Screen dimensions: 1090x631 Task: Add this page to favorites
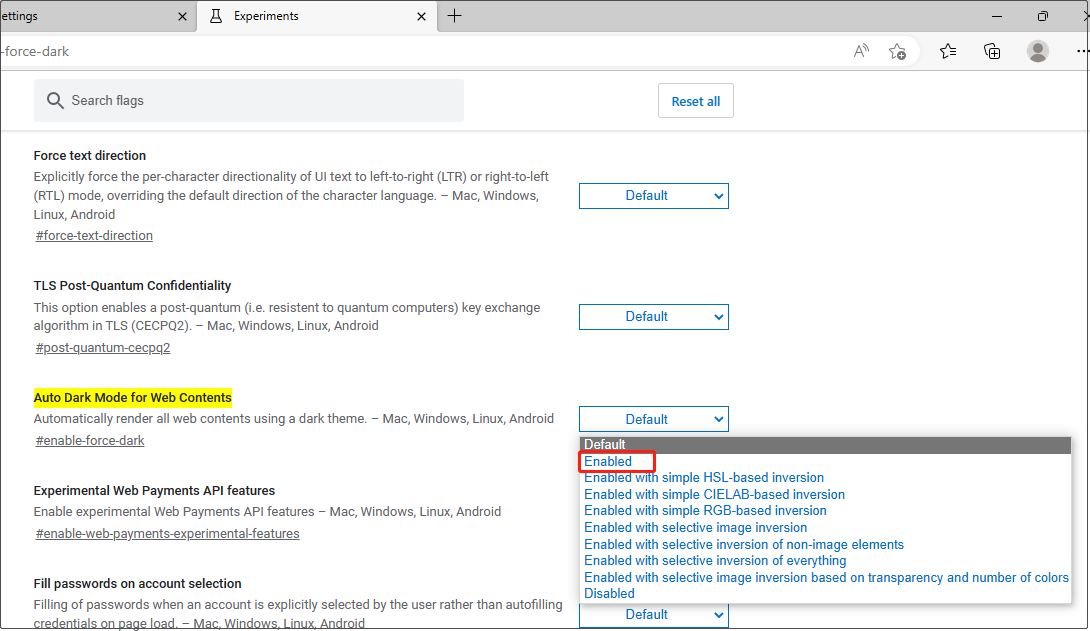[x=897, y=51]
